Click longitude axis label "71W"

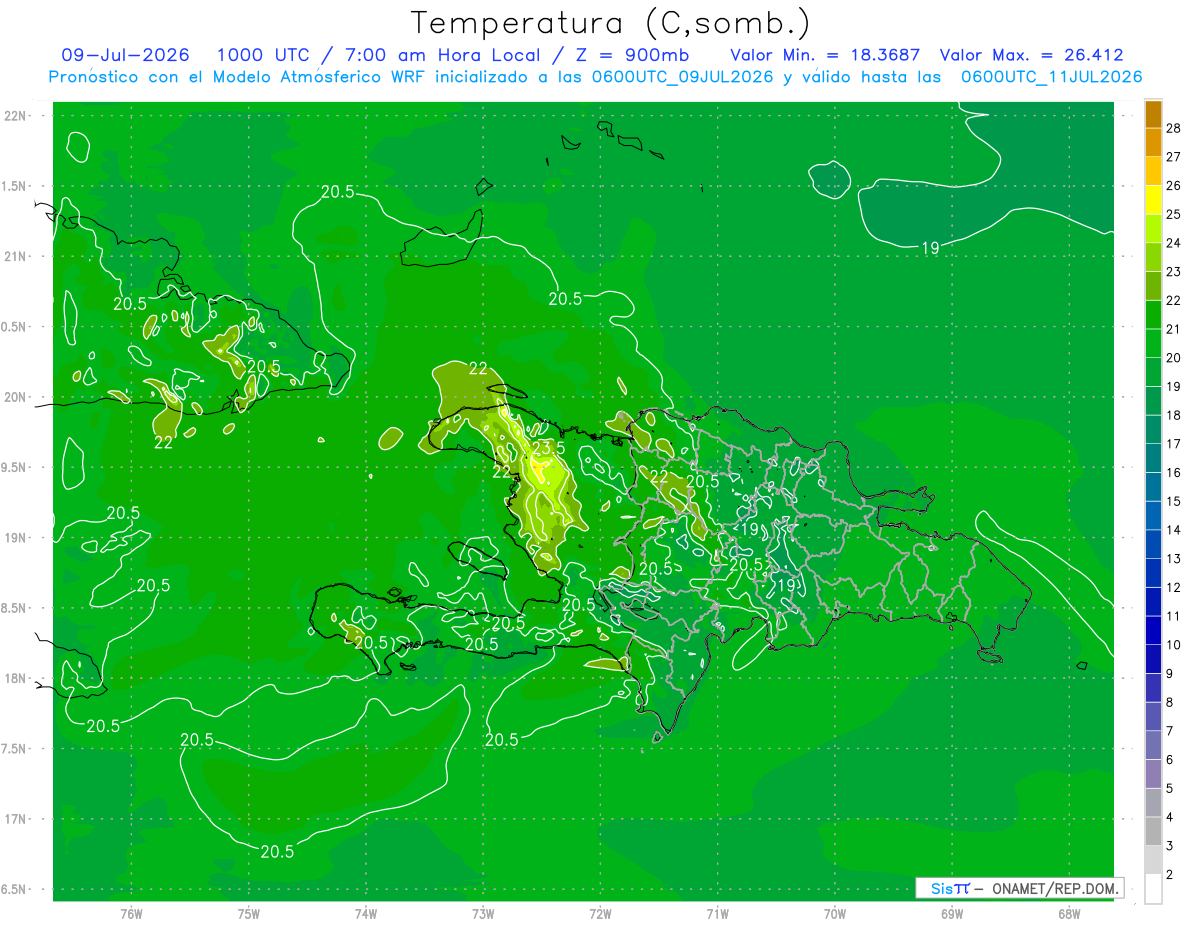[x=718, y=913]
